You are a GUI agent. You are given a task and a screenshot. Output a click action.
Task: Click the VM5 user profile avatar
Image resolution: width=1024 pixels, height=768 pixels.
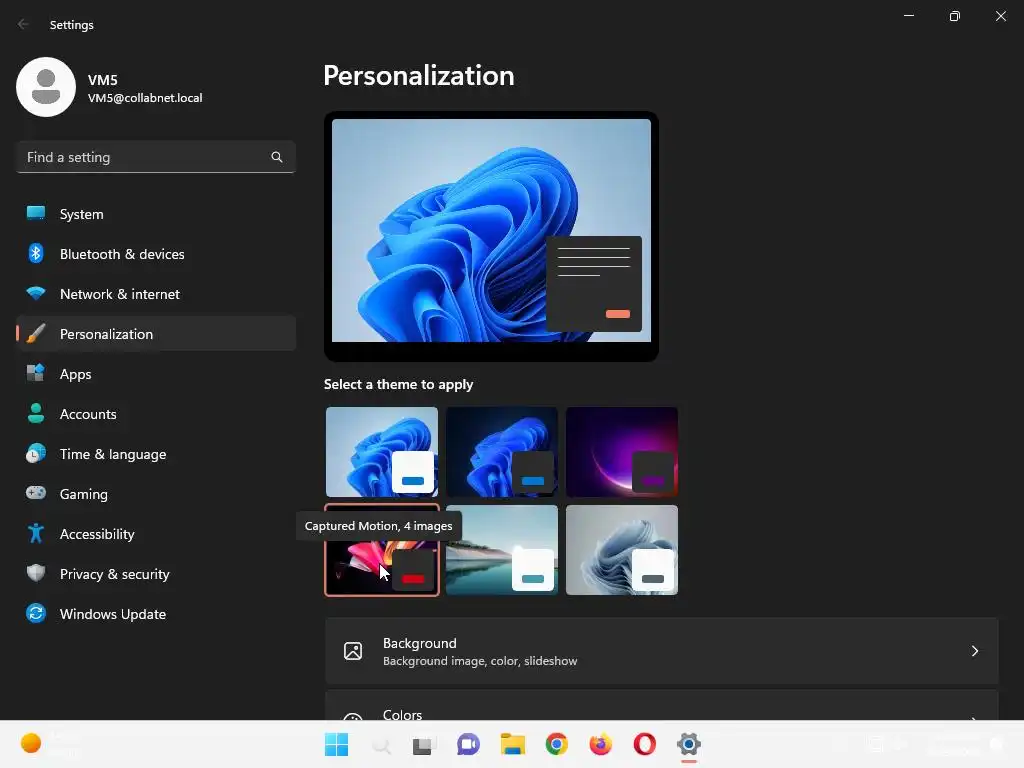(46, 87)
